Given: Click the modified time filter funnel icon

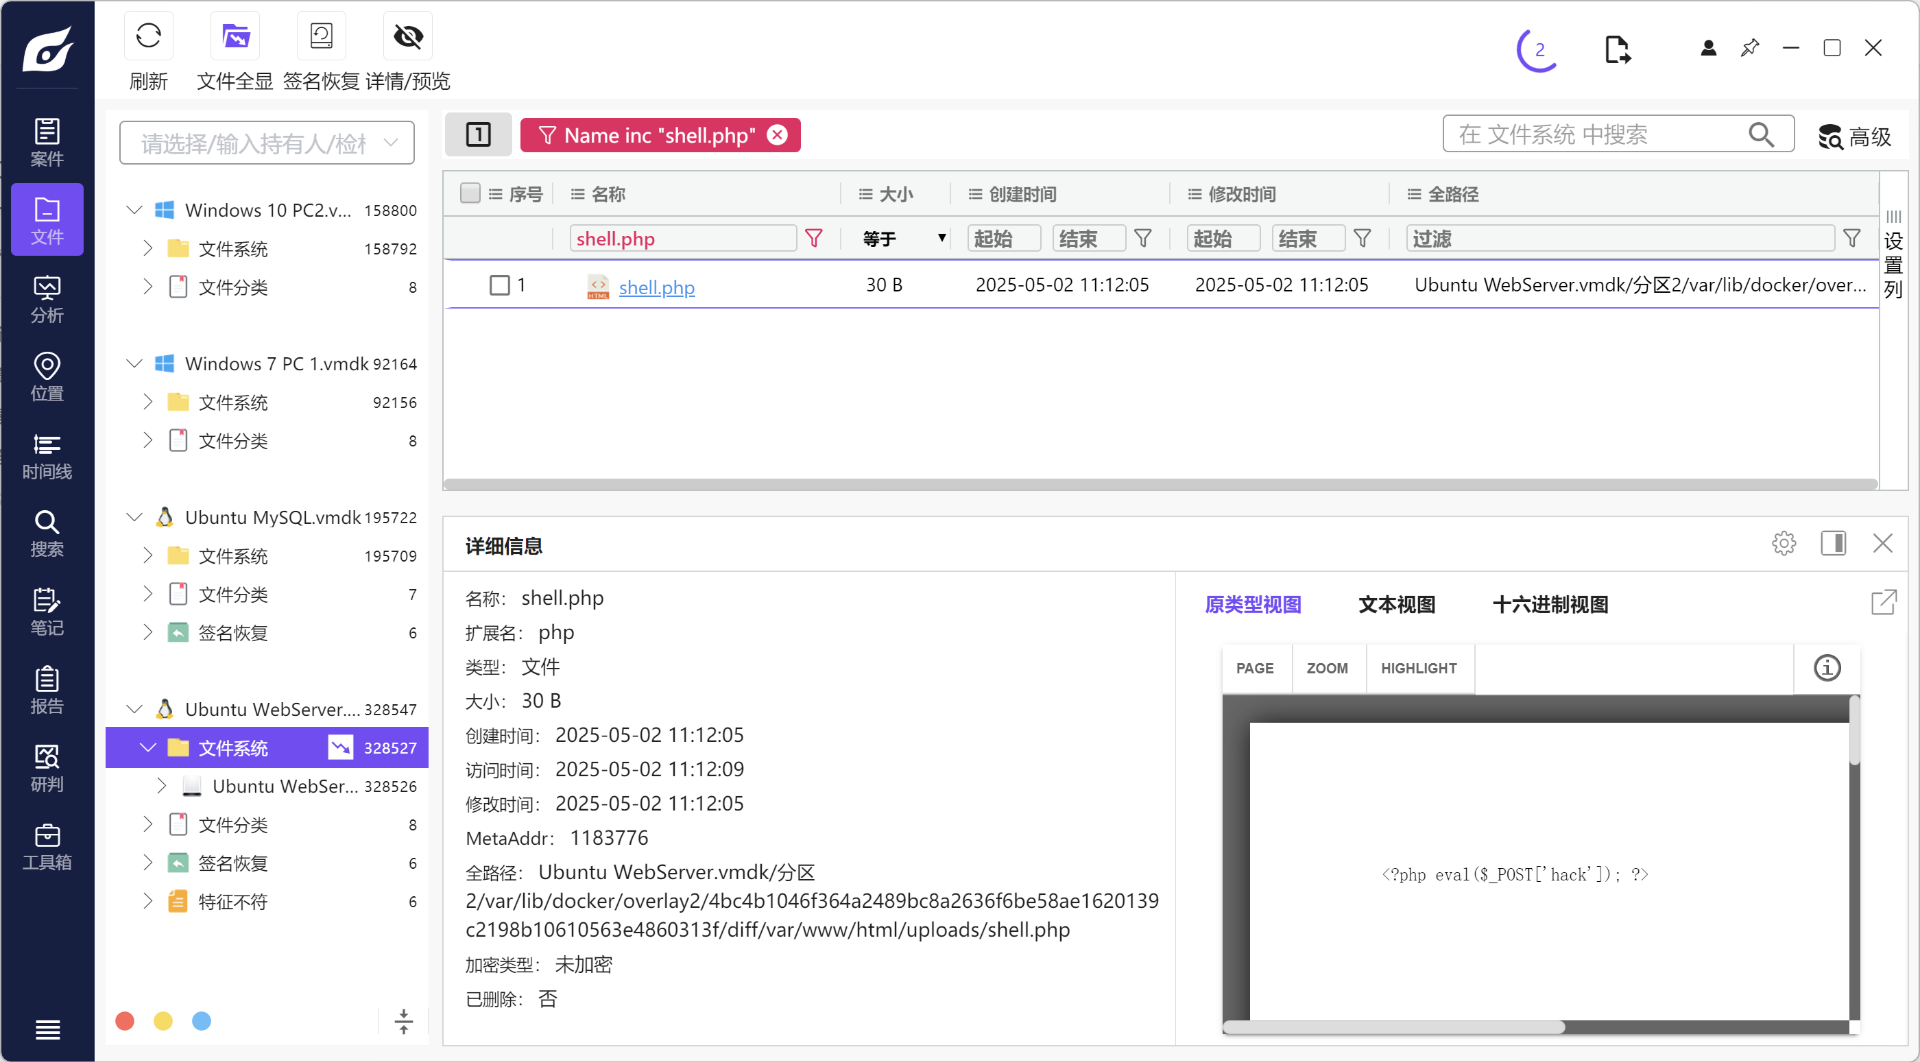Looking at the screenshot, I should (x=1362, y=238).
